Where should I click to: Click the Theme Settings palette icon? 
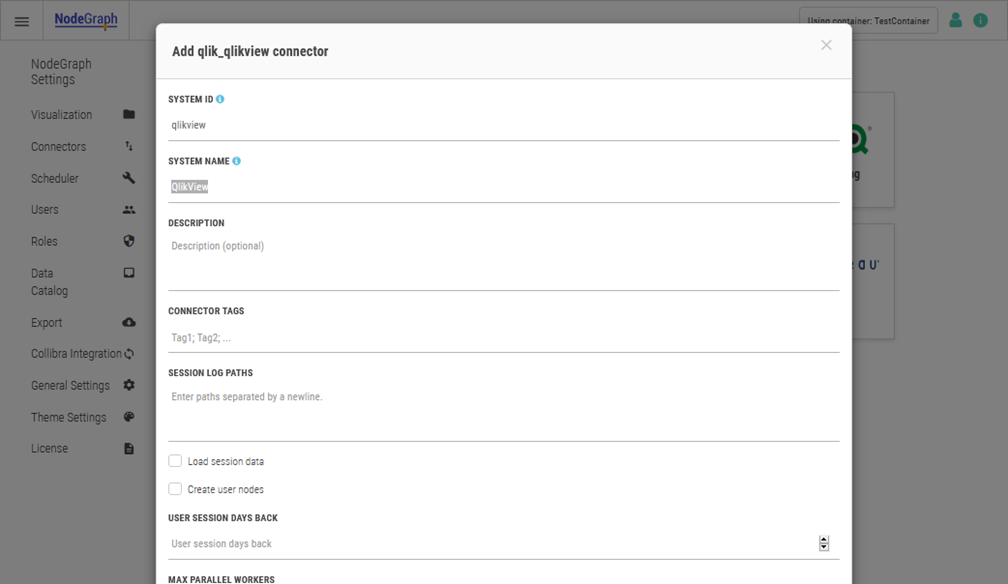(x=129, y=417)
